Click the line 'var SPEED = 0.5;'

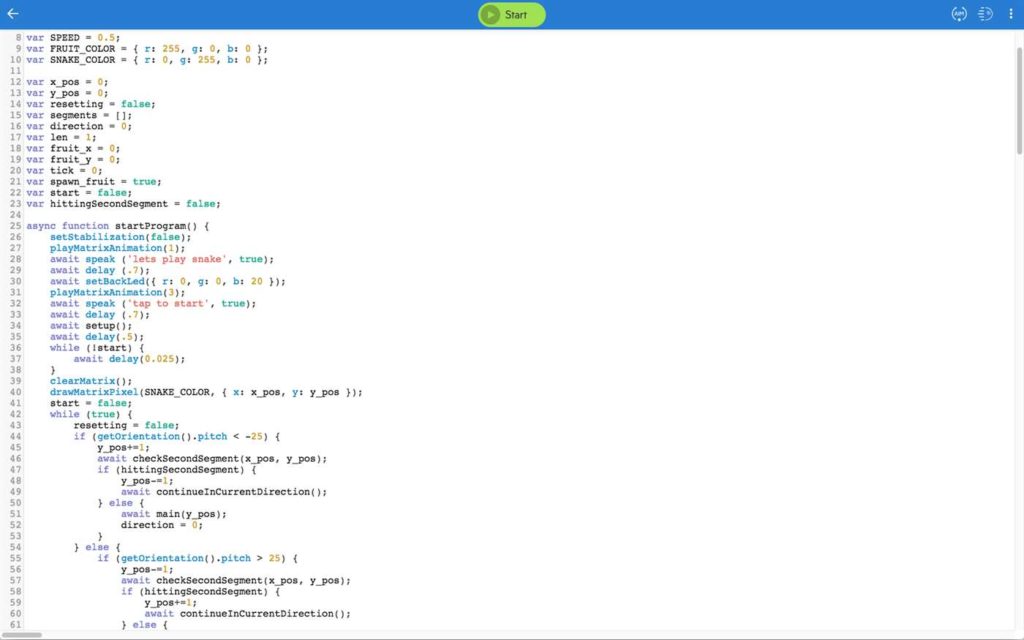click(x=73, y=38)
